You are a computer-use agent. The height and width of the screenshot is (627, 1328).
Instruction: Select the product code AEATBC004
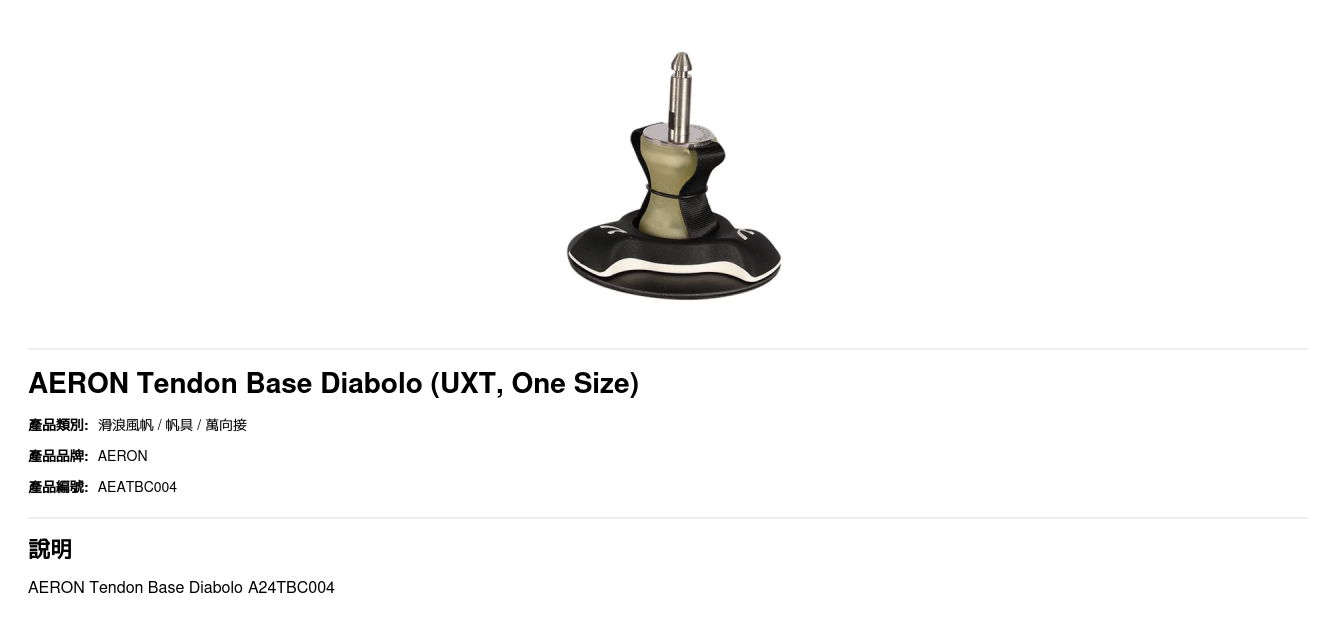point(137,487)
